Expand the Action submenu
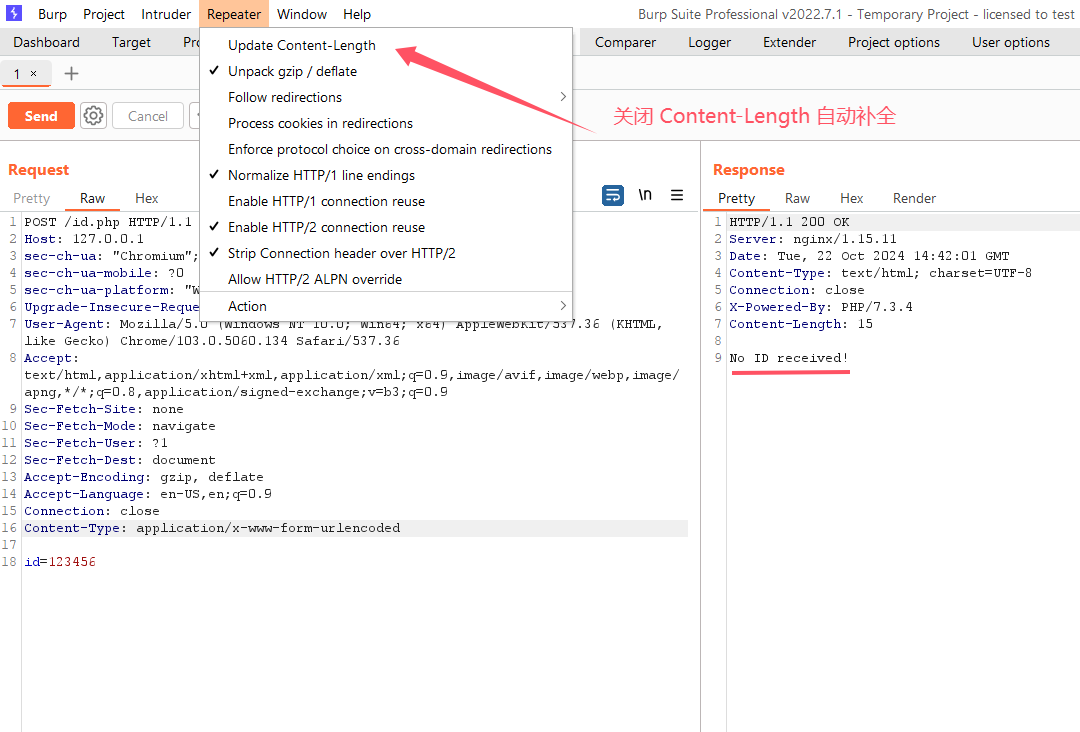Viewport: 1080px width, 732px height. click(x=386, y=306)
